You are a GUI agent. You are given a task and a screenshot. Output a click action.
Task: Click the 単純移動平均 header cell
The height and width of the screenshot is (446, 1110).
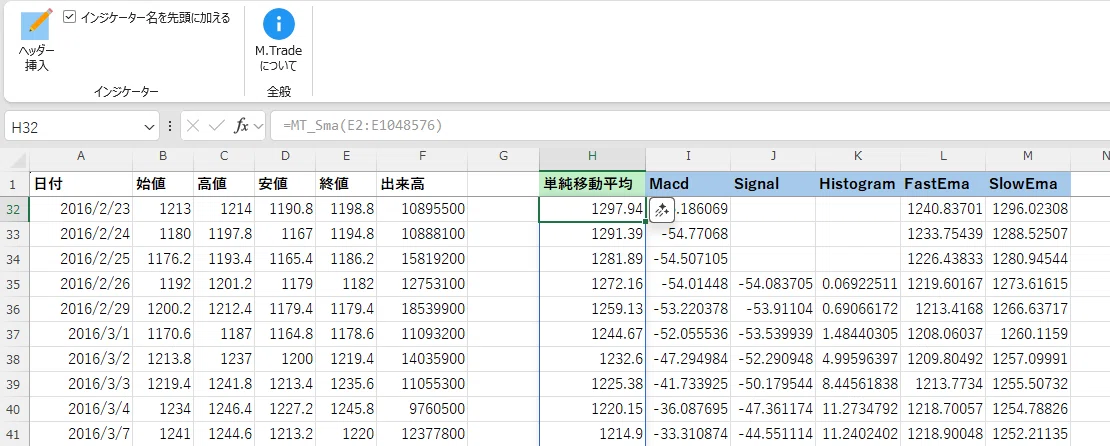coord(593,184)
